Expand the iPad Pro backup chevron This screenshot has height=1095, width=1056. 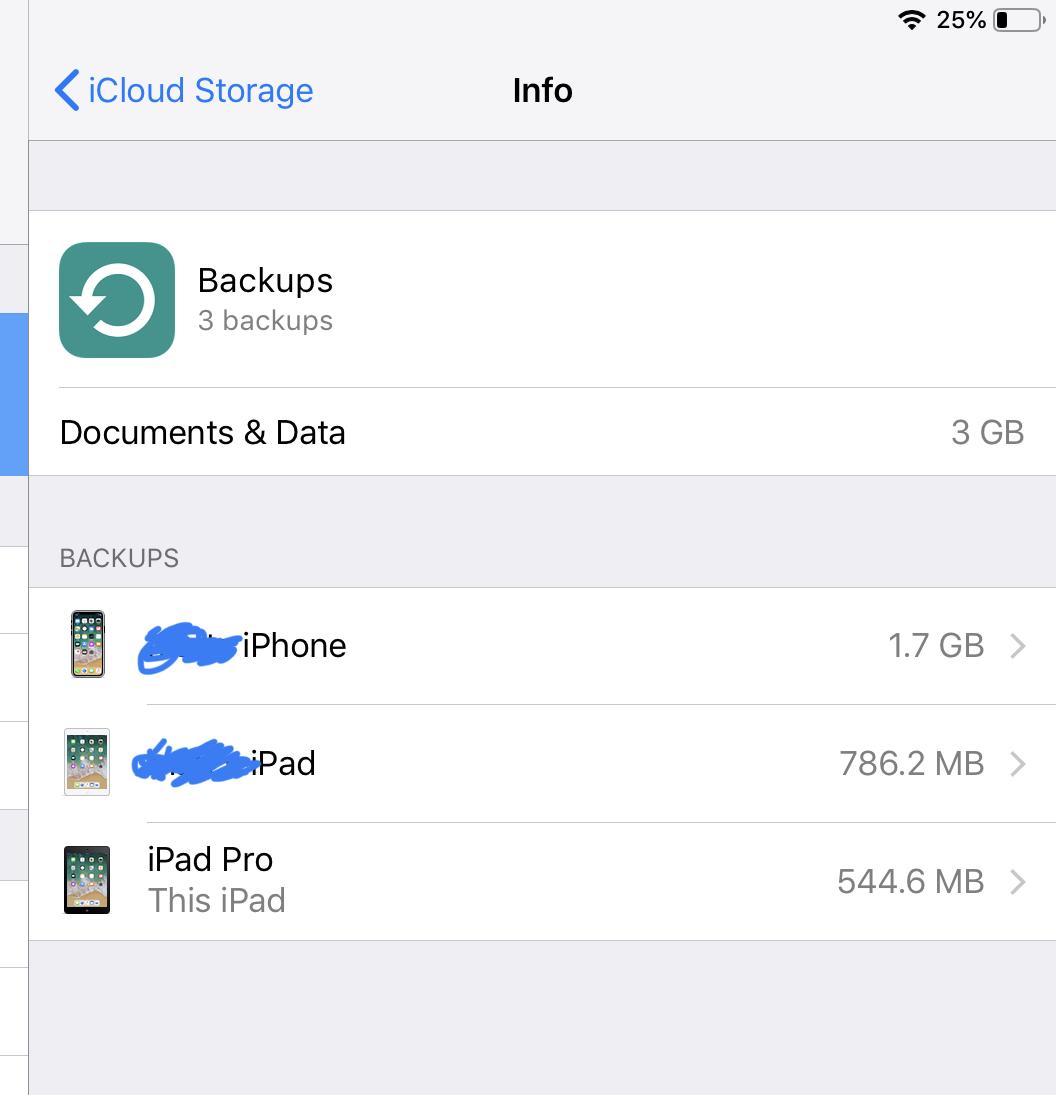point(1018,882)
